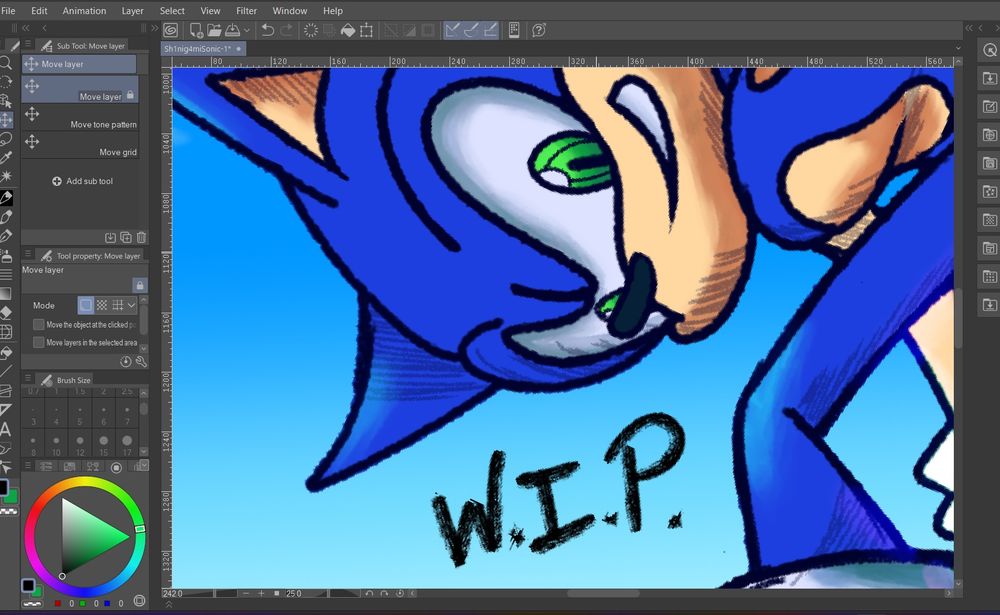Delete the selected sub tool trash icon

coord(141,237)
